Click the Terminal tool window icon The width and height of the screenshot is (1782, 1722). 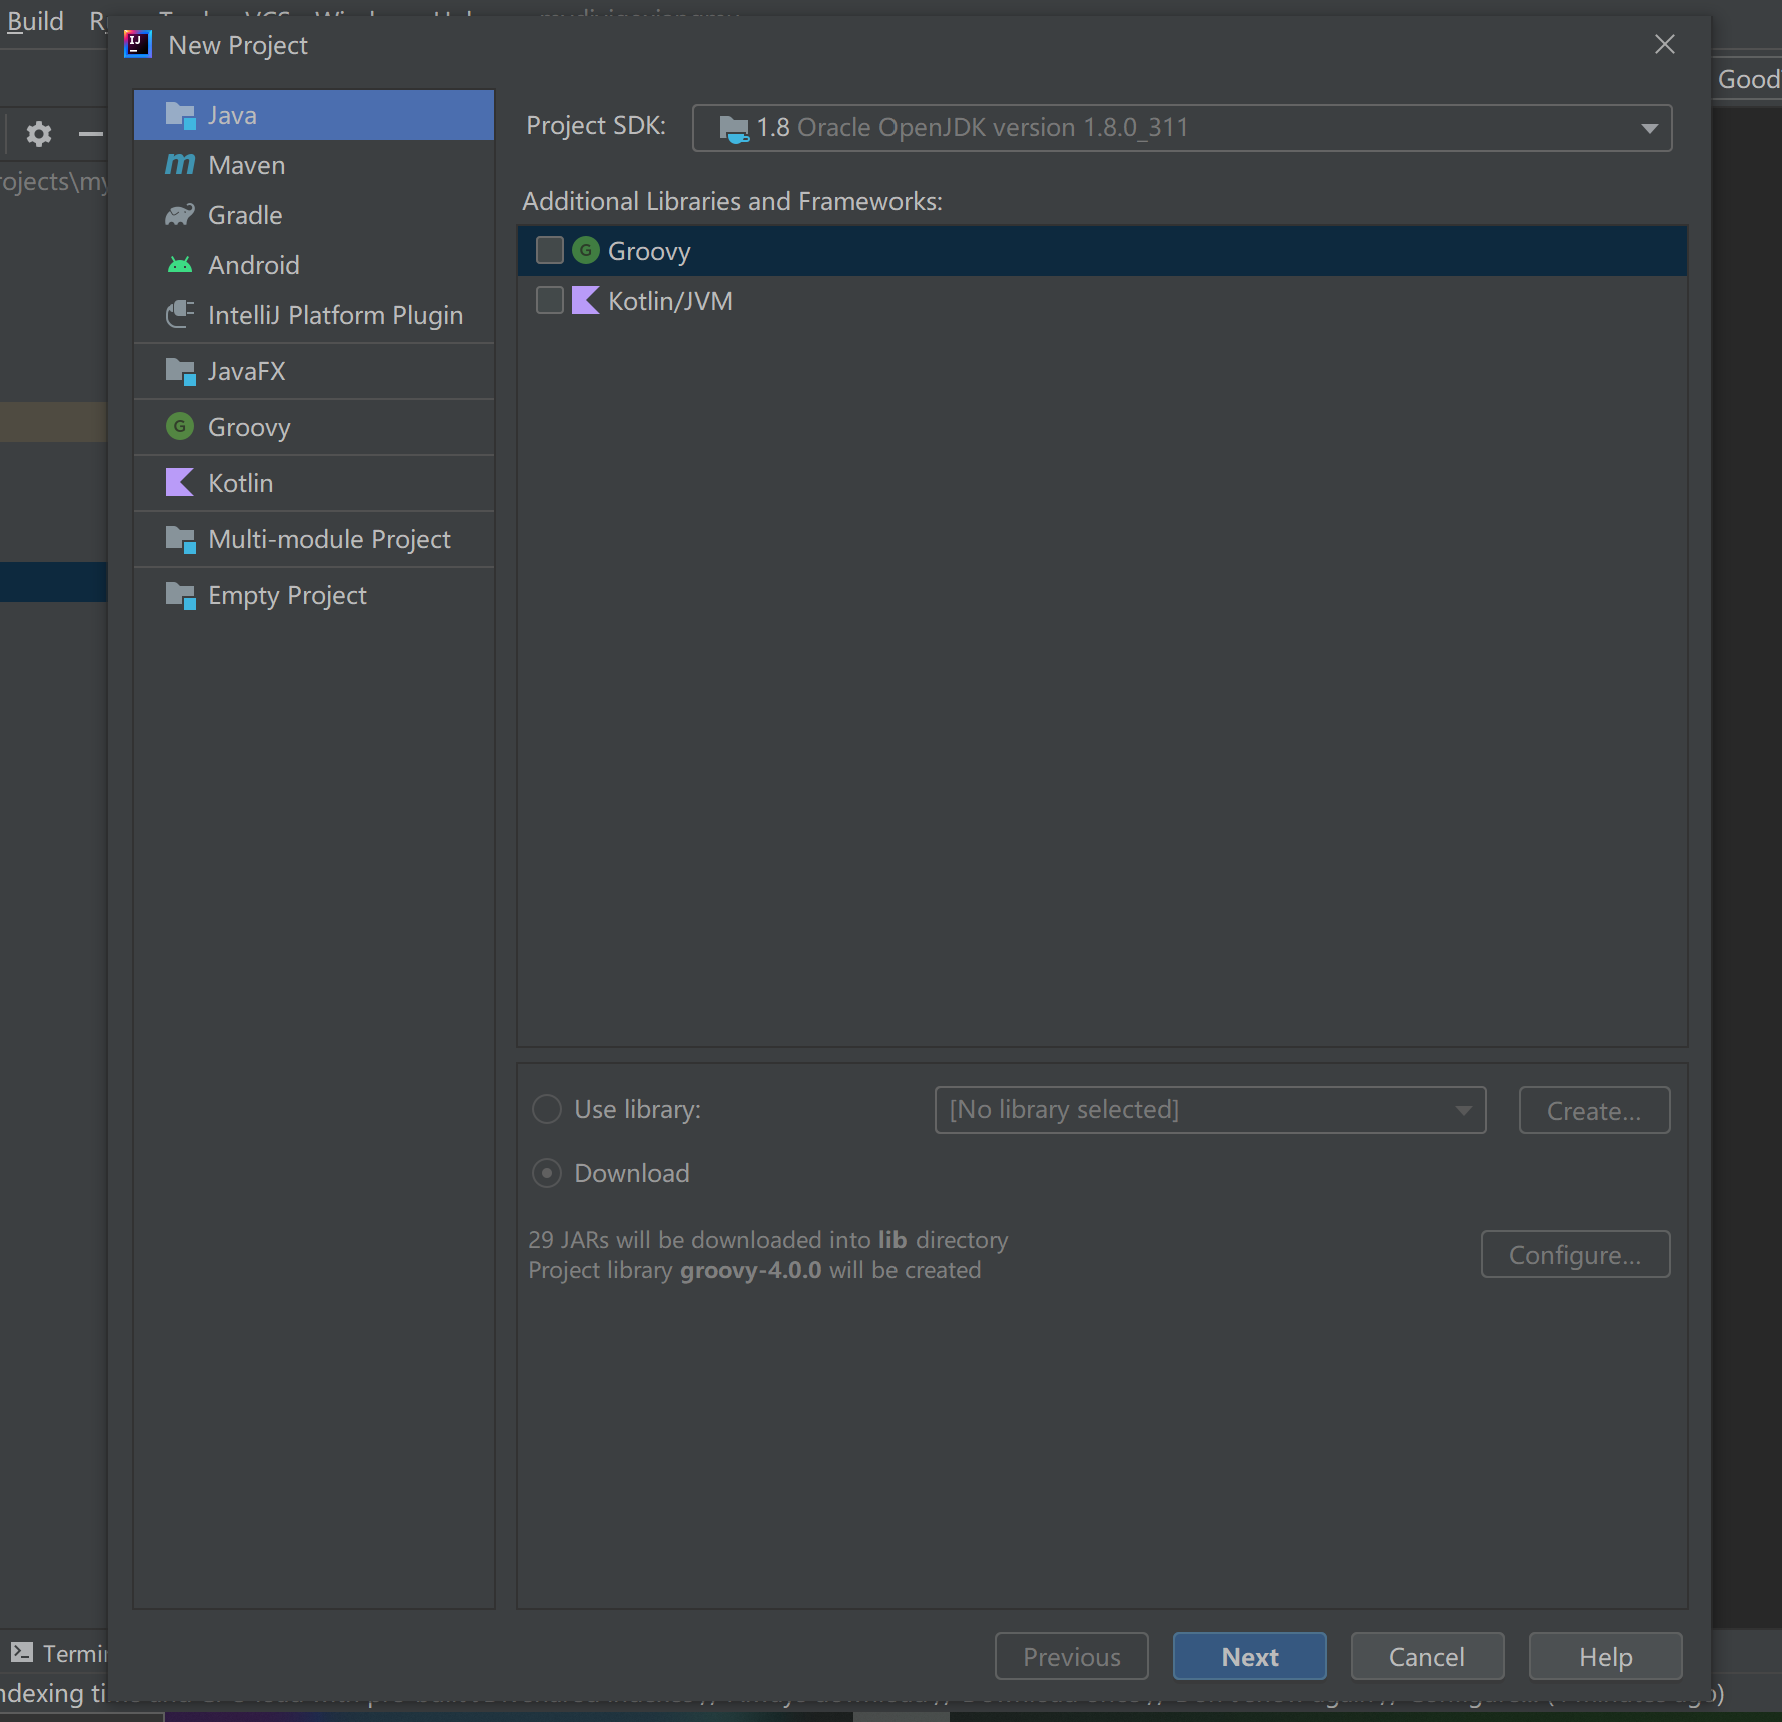click(x=22, y=1652)
